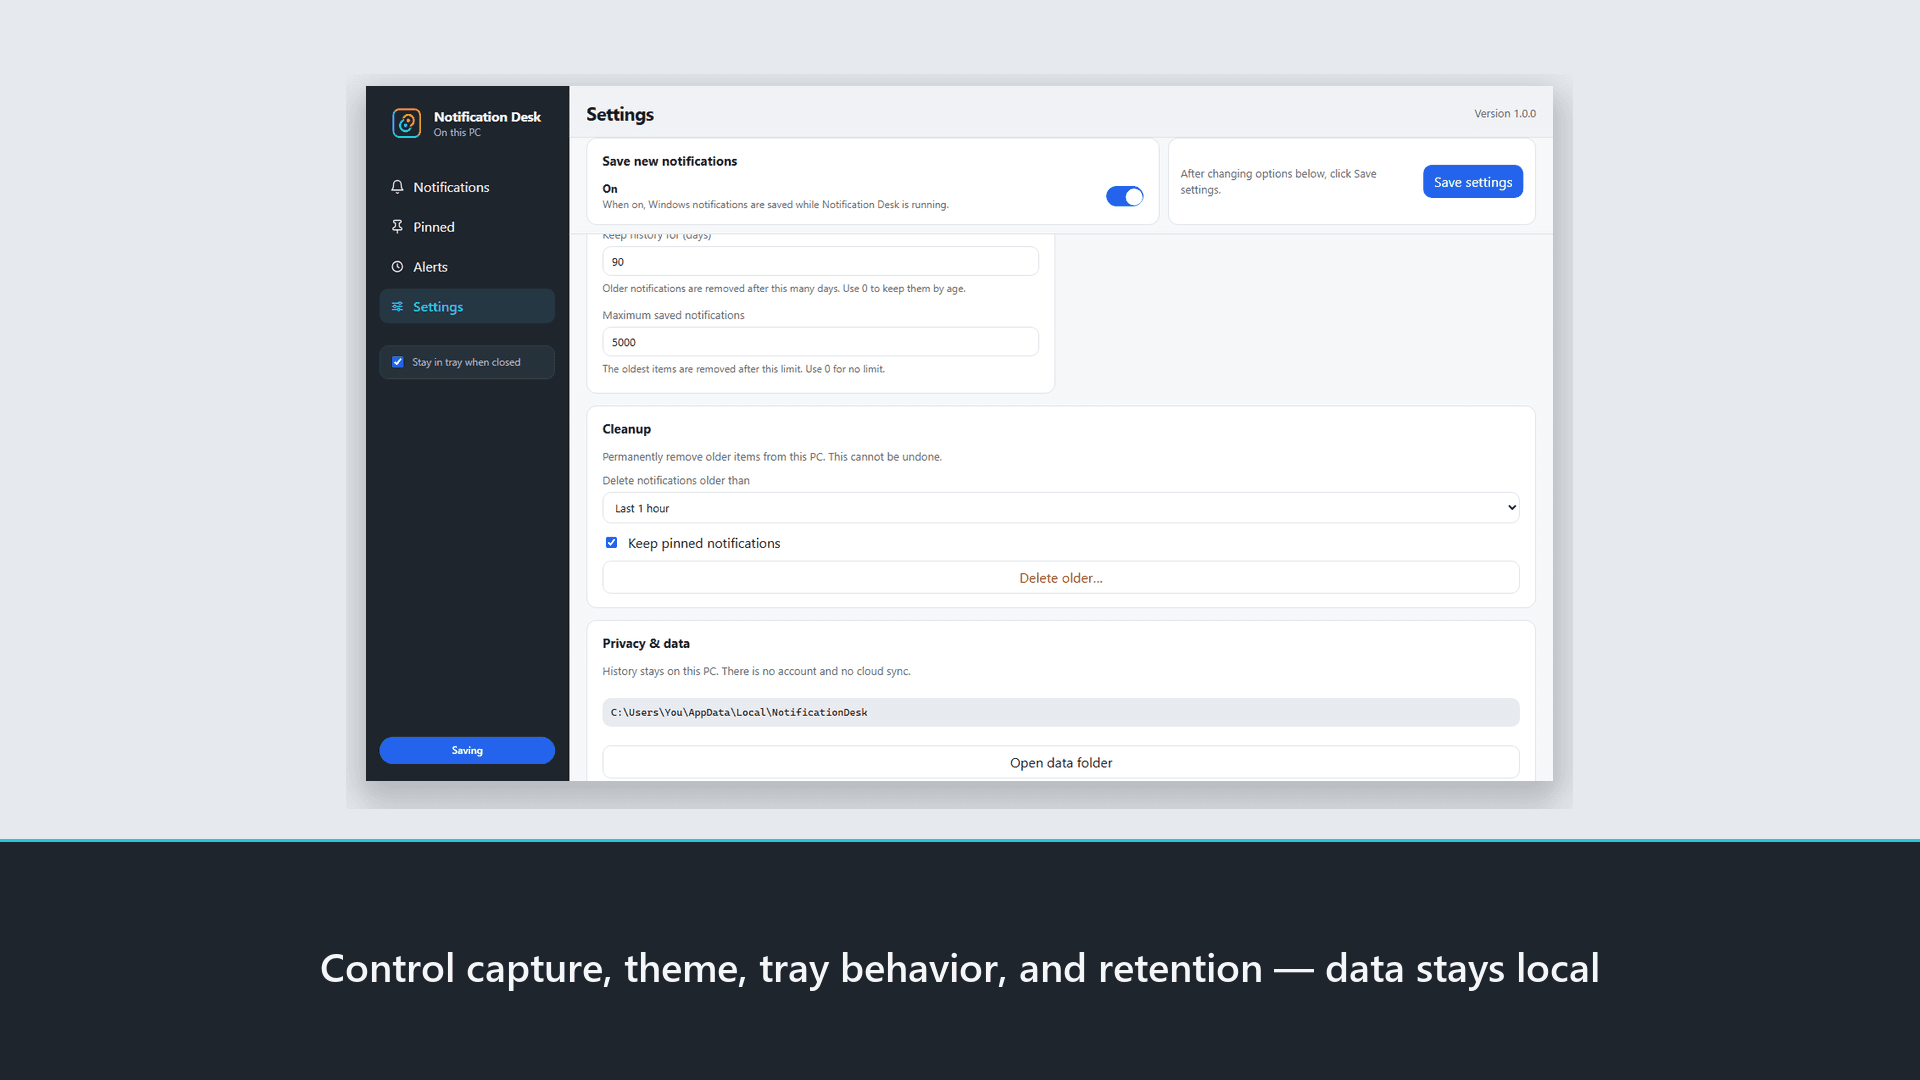The image size is (1920, 1080).
Task: Click 'Maximum saved notifications' label
Action: click(674, 316)
